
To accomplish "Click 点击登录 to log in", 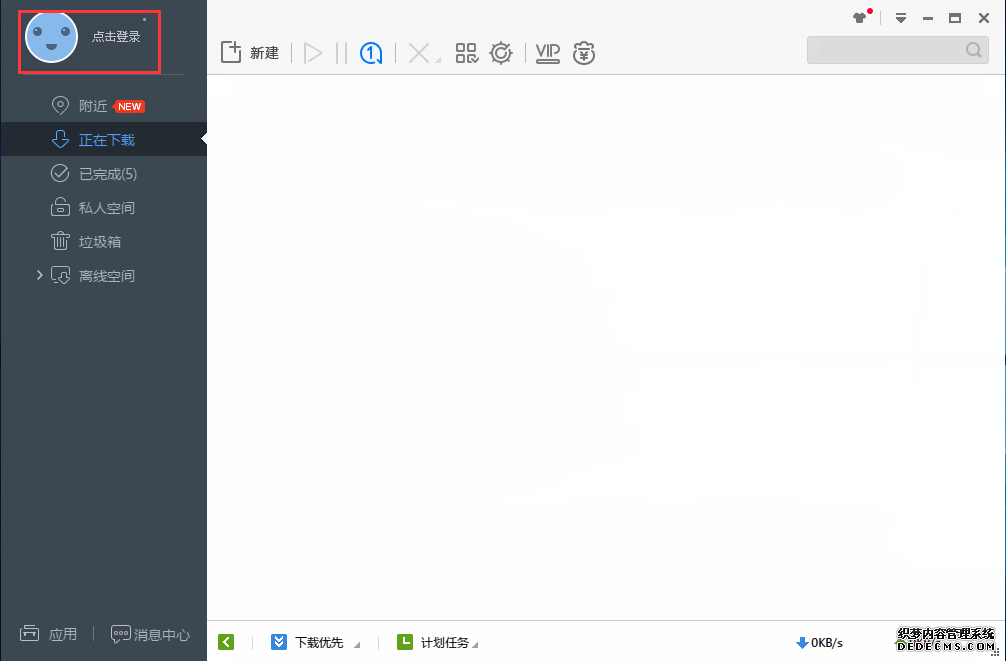I will click(x=115, y=37).
